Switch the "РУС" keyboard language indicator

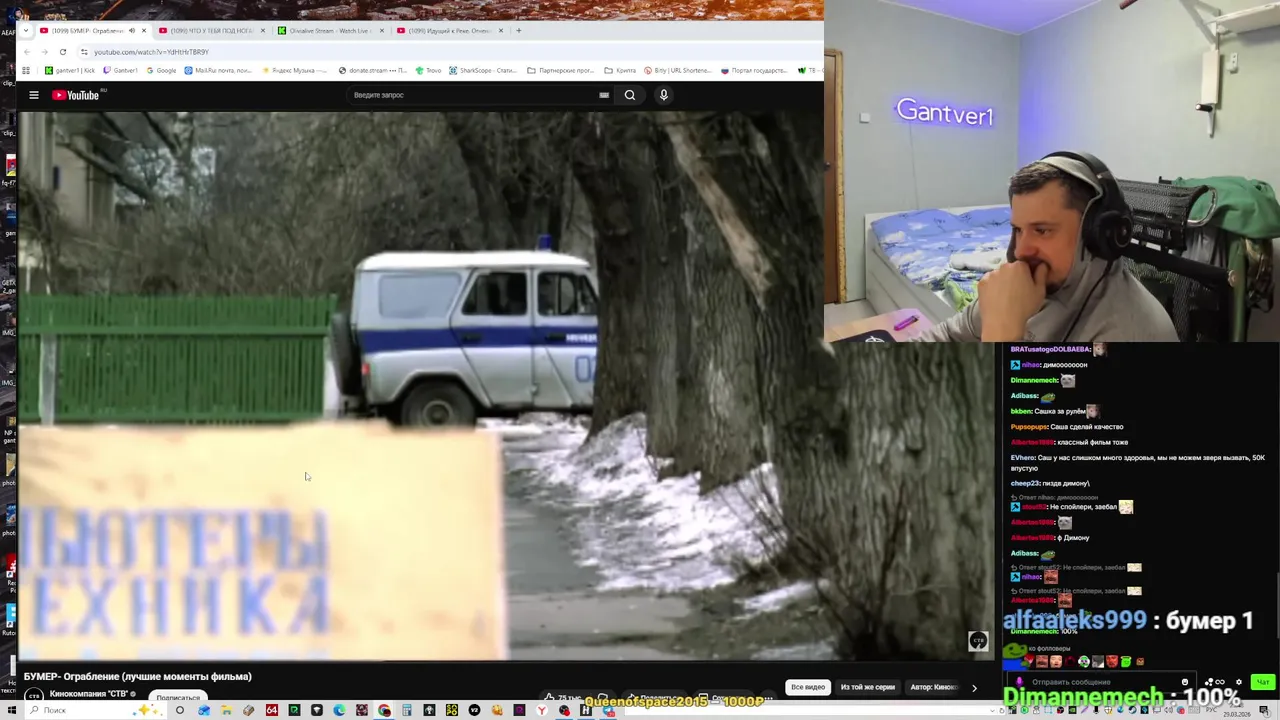click(1211, 710)
